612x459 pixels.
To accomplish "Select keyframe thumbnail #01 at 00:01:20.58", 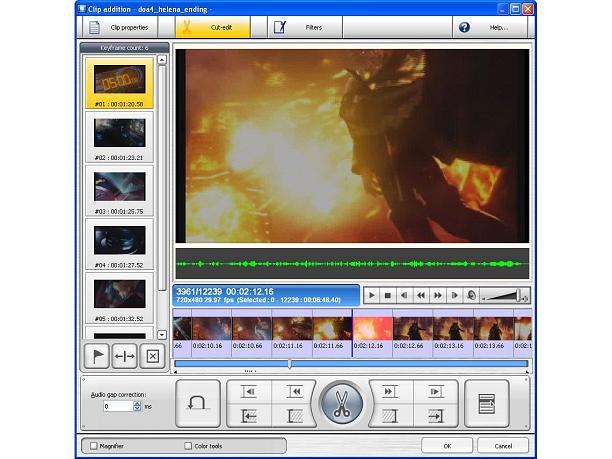I will pos(119,83).
